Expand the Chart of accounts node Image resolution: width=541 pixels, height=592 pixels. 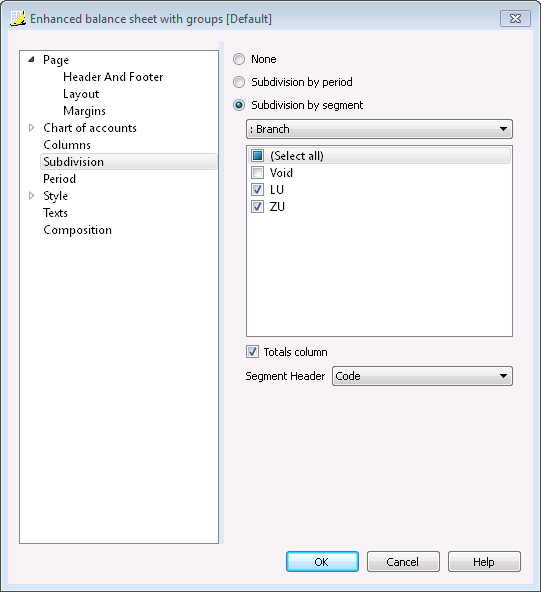point(32,128)
